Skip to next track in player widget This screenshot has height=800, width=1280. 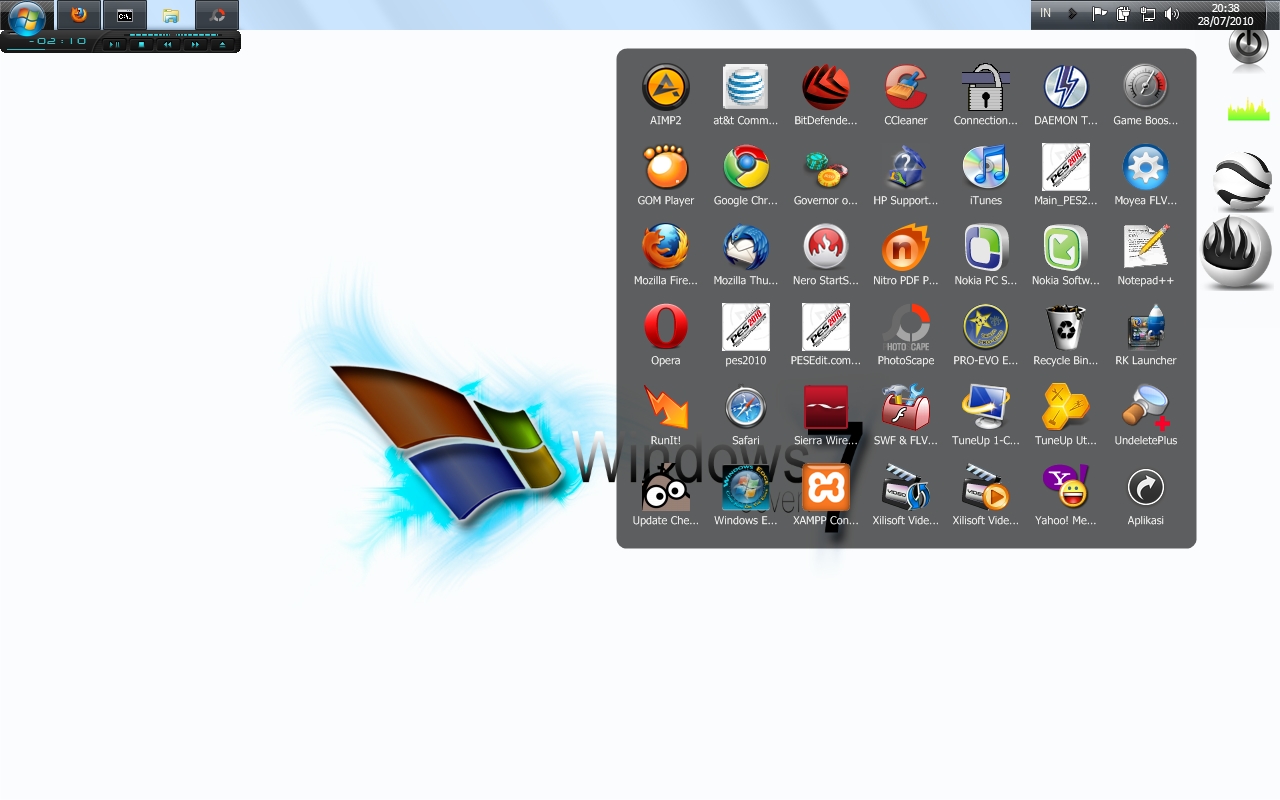[195, 44]
